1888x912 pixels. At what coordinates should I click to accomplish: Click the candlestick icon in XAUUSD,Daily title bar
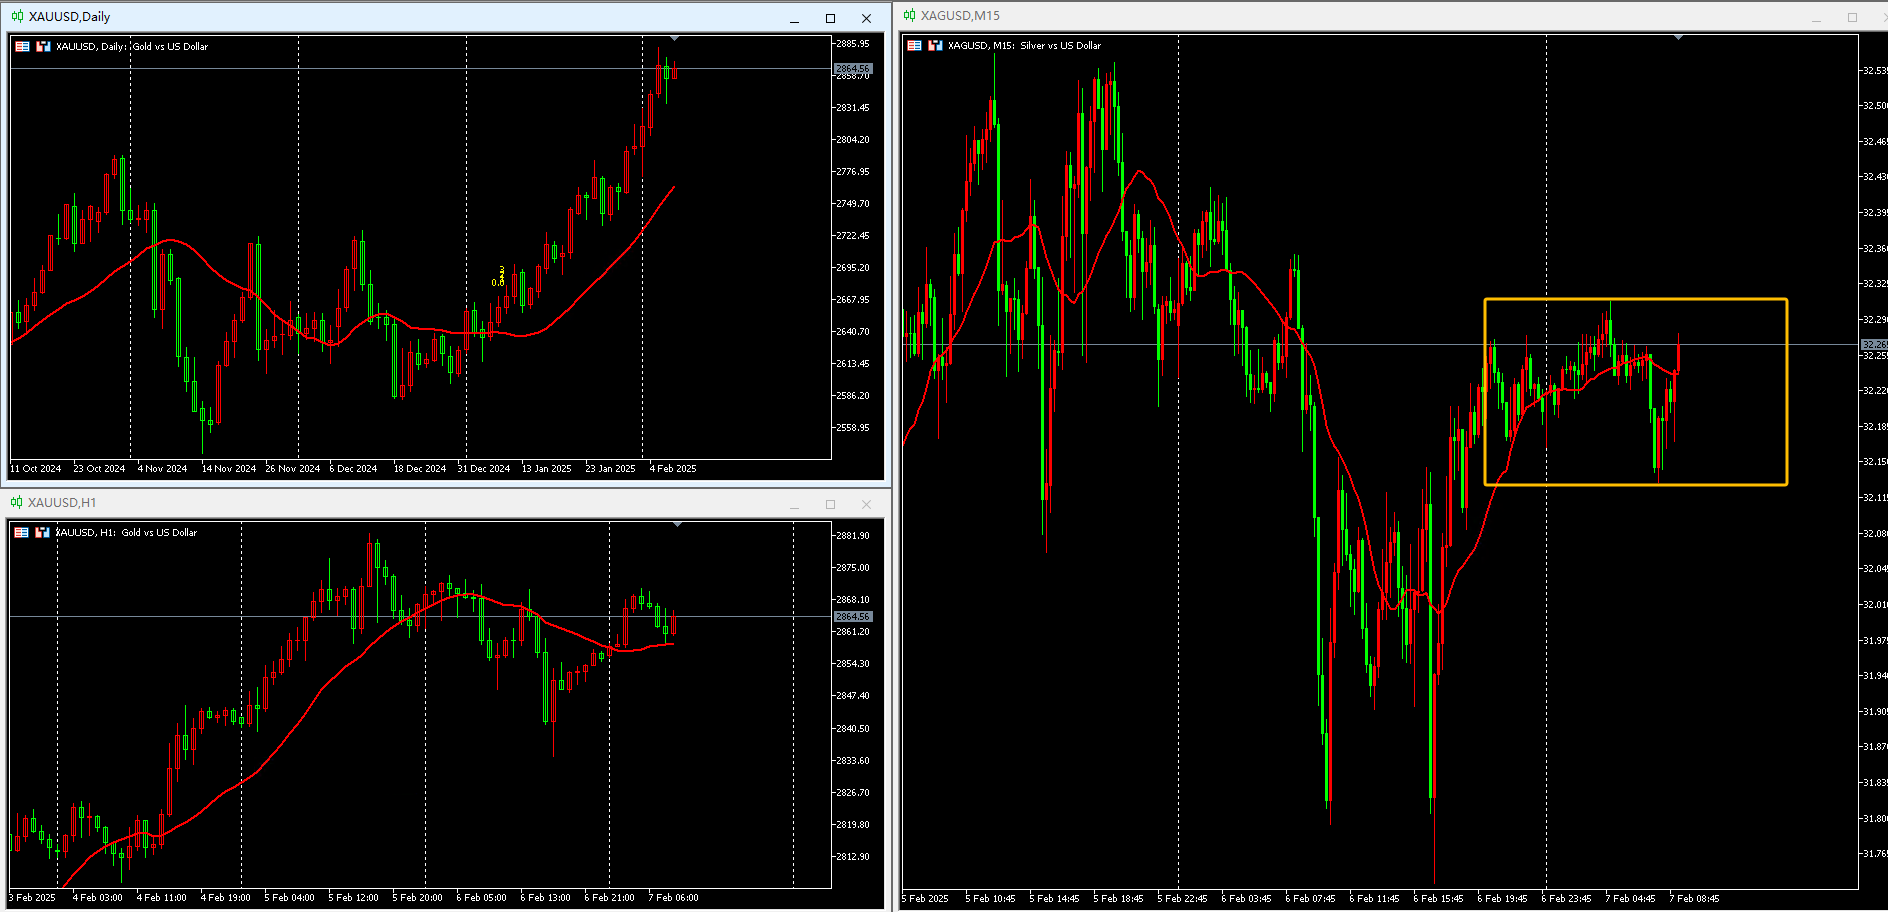coord(17,16)
